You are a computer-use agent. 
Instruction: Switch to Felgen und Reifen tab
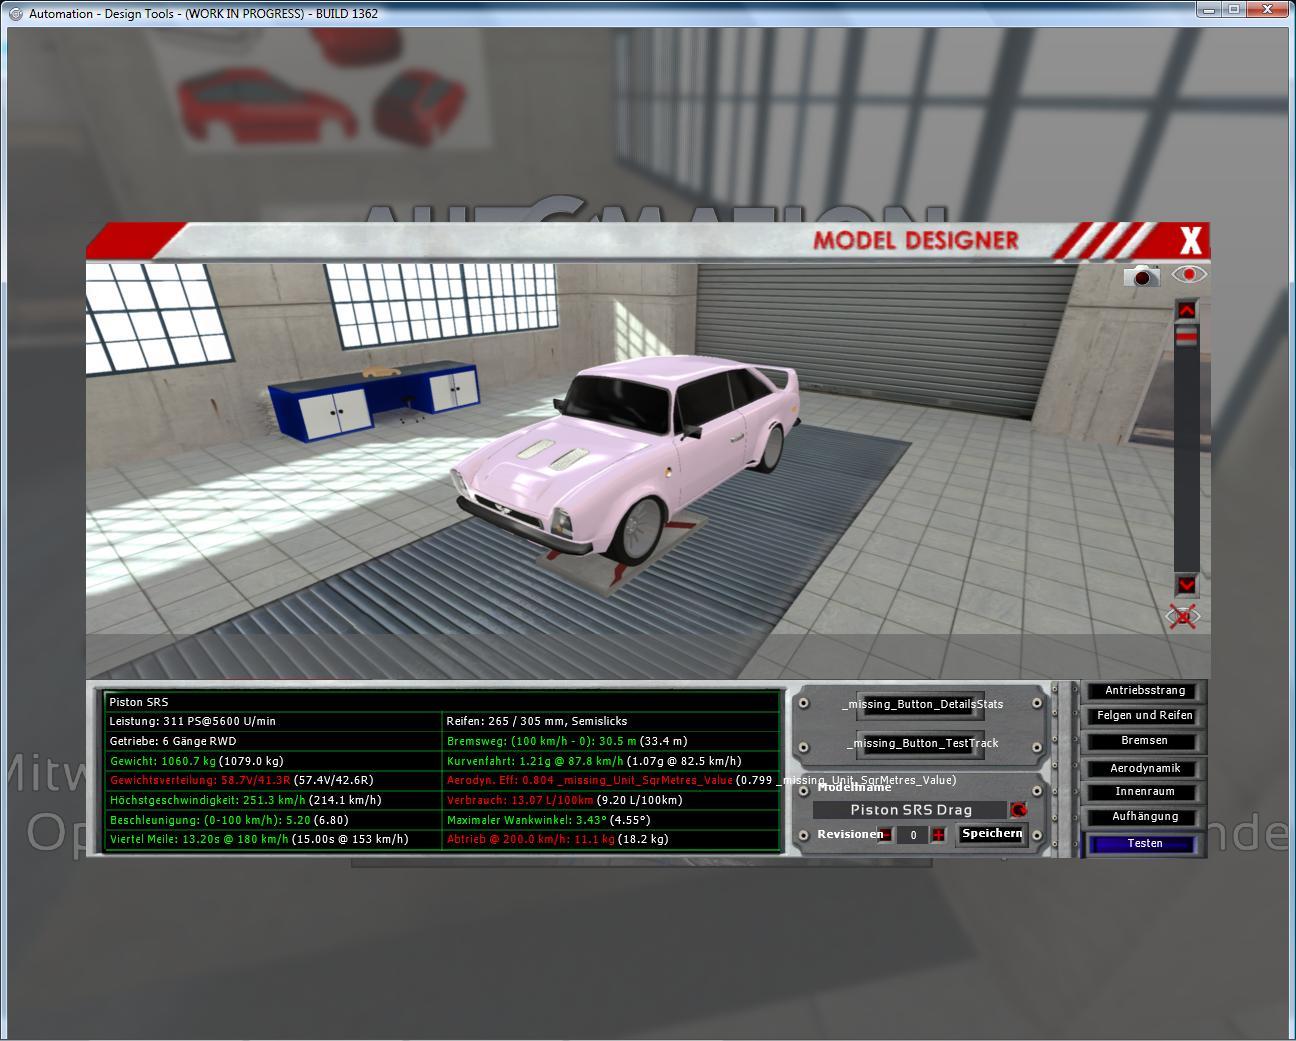pyautogui.click(x=1144, y=716)
